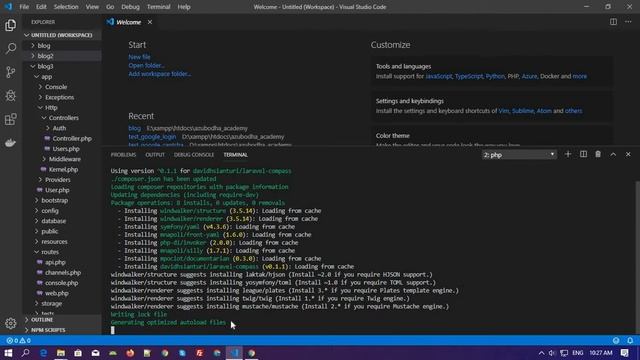Click the terminal vertical scrollbar
This screenshot has width=640, height=360.
click(x=638, y=257)
